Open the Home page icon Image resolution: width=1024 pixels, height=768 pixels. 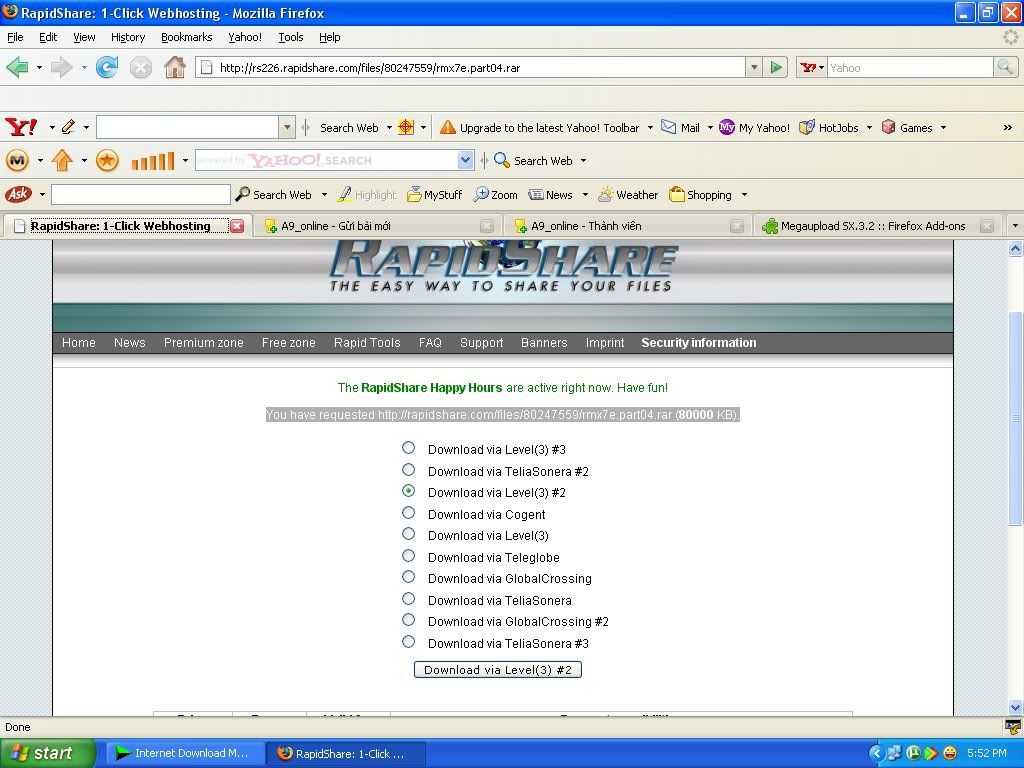tap(174, 67)
